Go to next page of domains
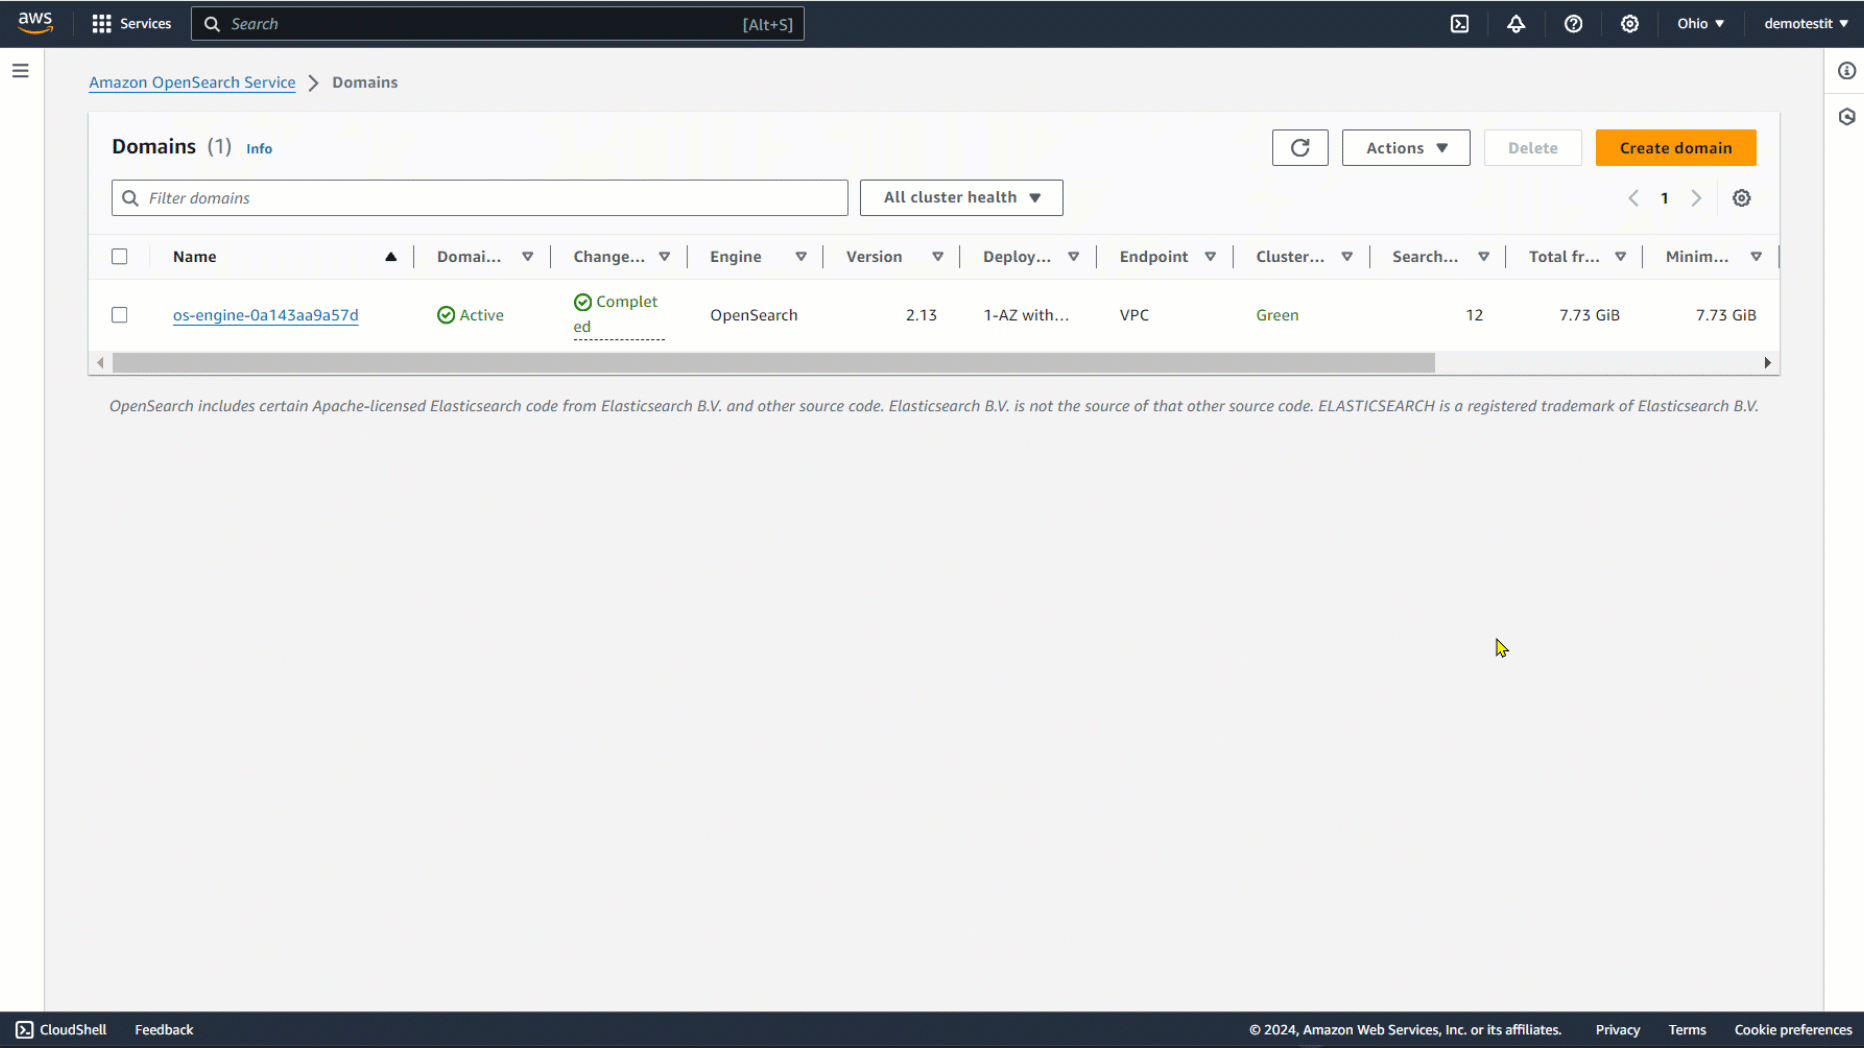This screenshot has height=1048, width=1864. (1696, 198)
